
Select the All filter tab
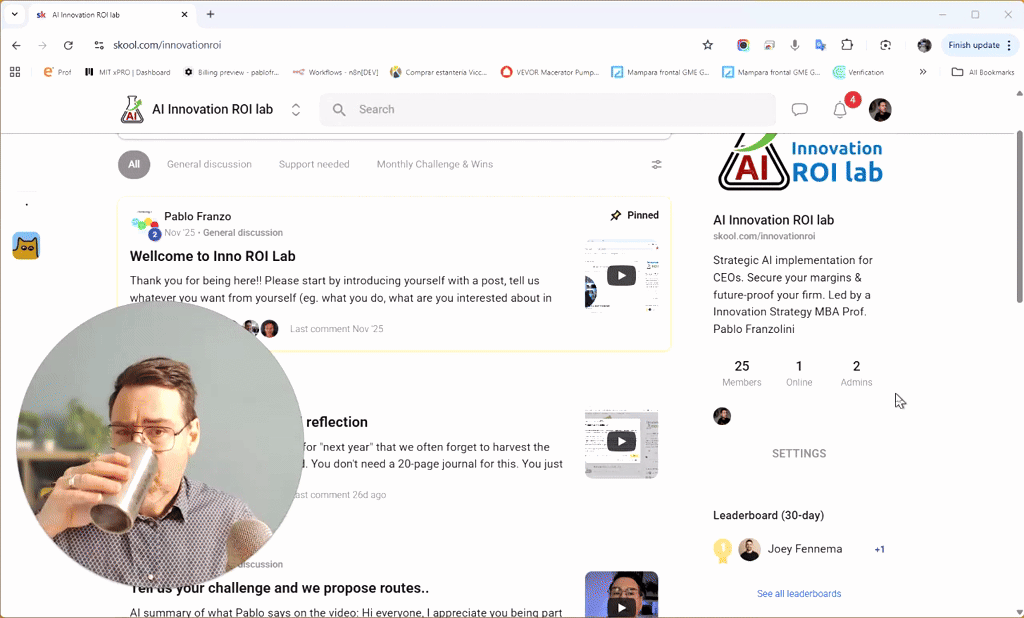point(134,165)
